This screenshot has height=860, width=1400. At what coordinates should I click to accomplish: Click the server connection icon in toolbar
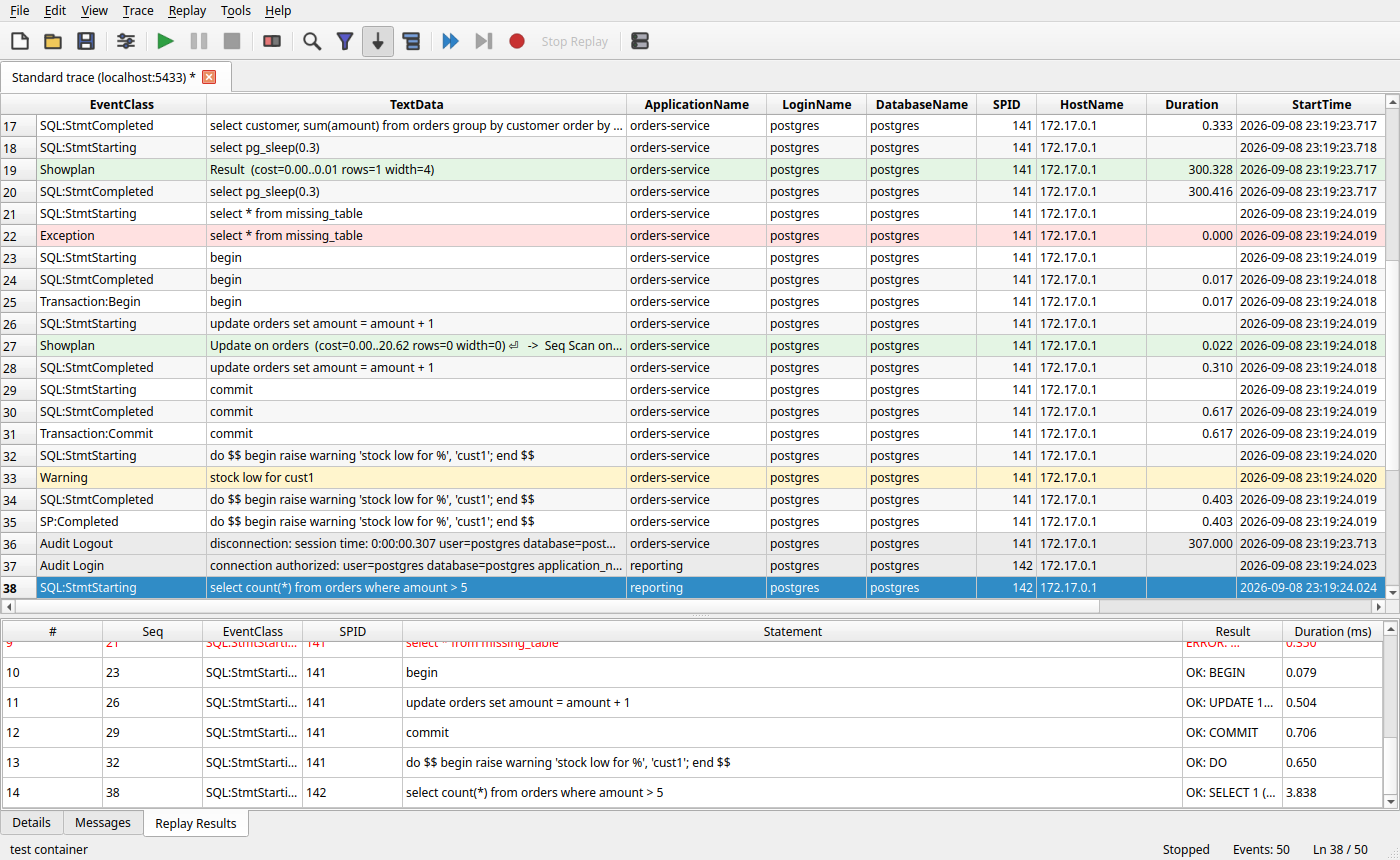(x=641, y=41)
